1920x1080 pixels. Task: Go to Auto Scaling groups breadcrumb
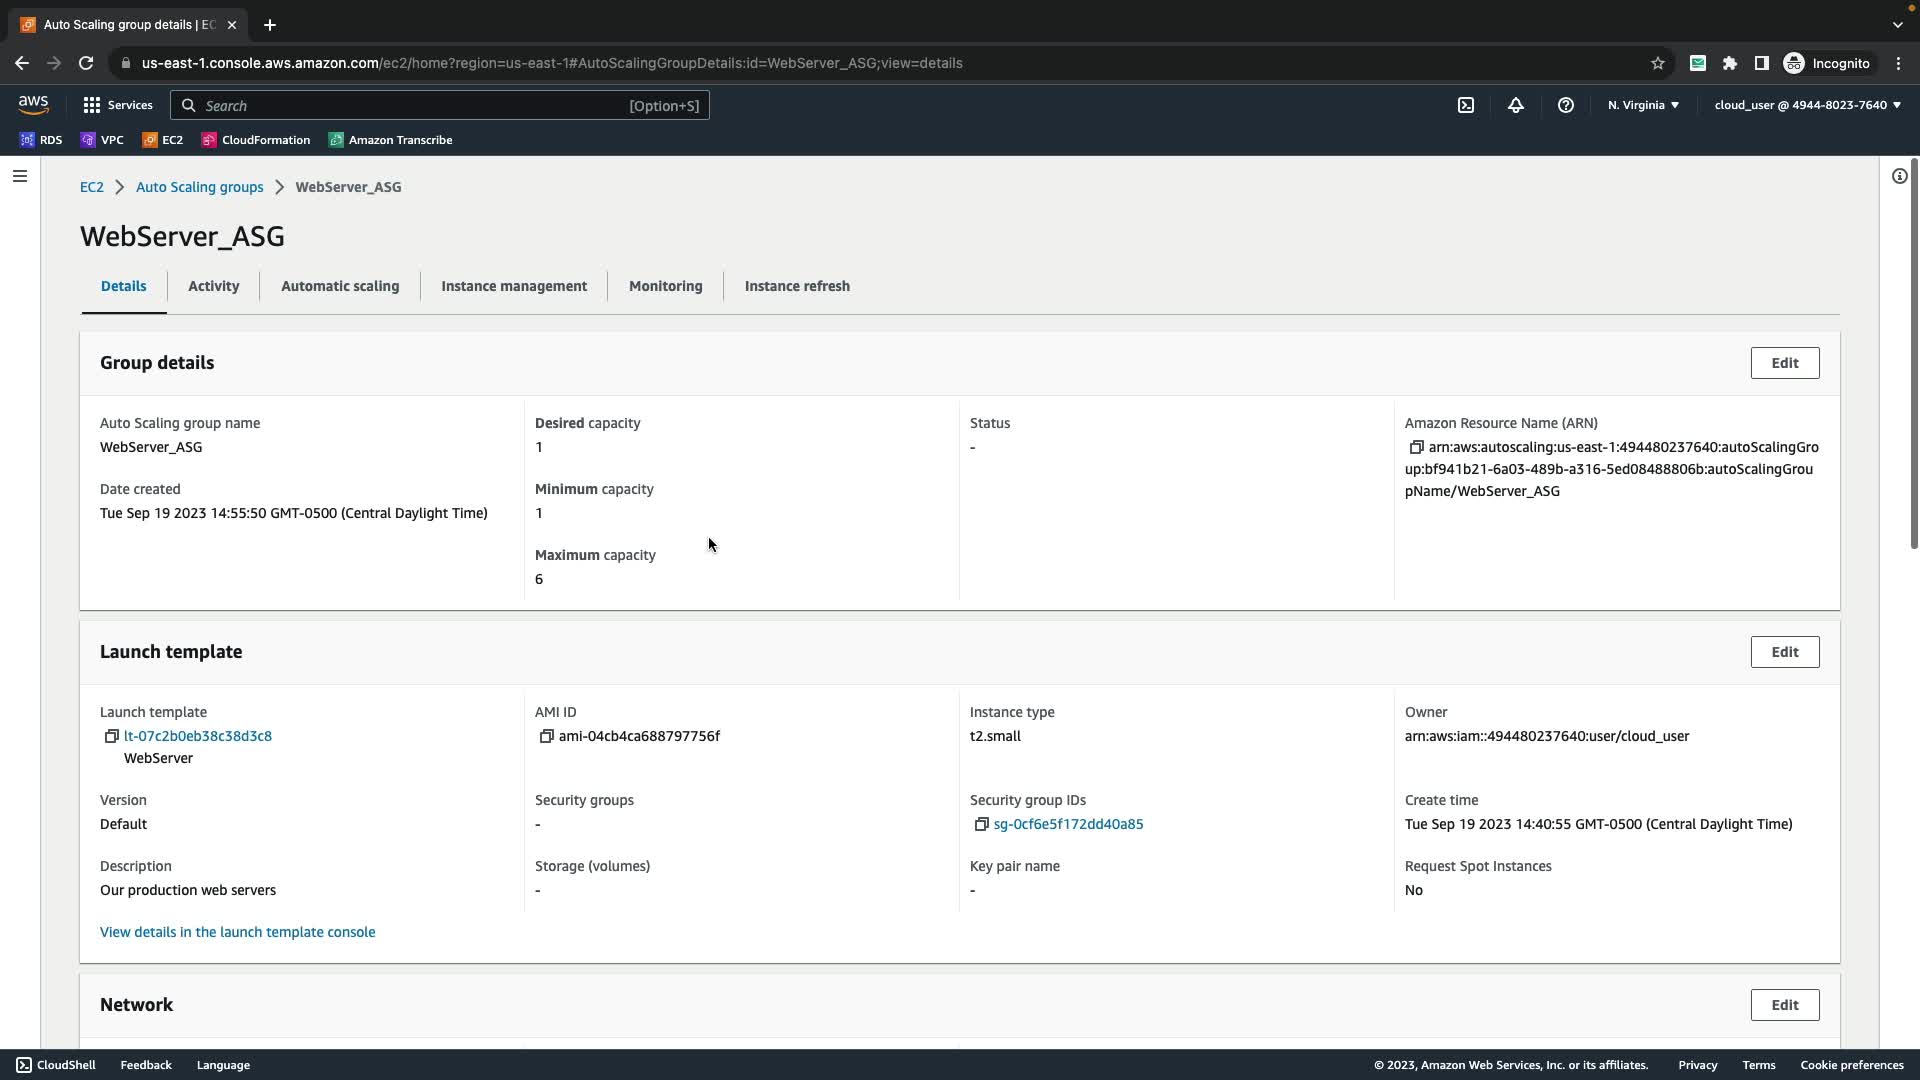pyautogui.click(x=200, y=187)
